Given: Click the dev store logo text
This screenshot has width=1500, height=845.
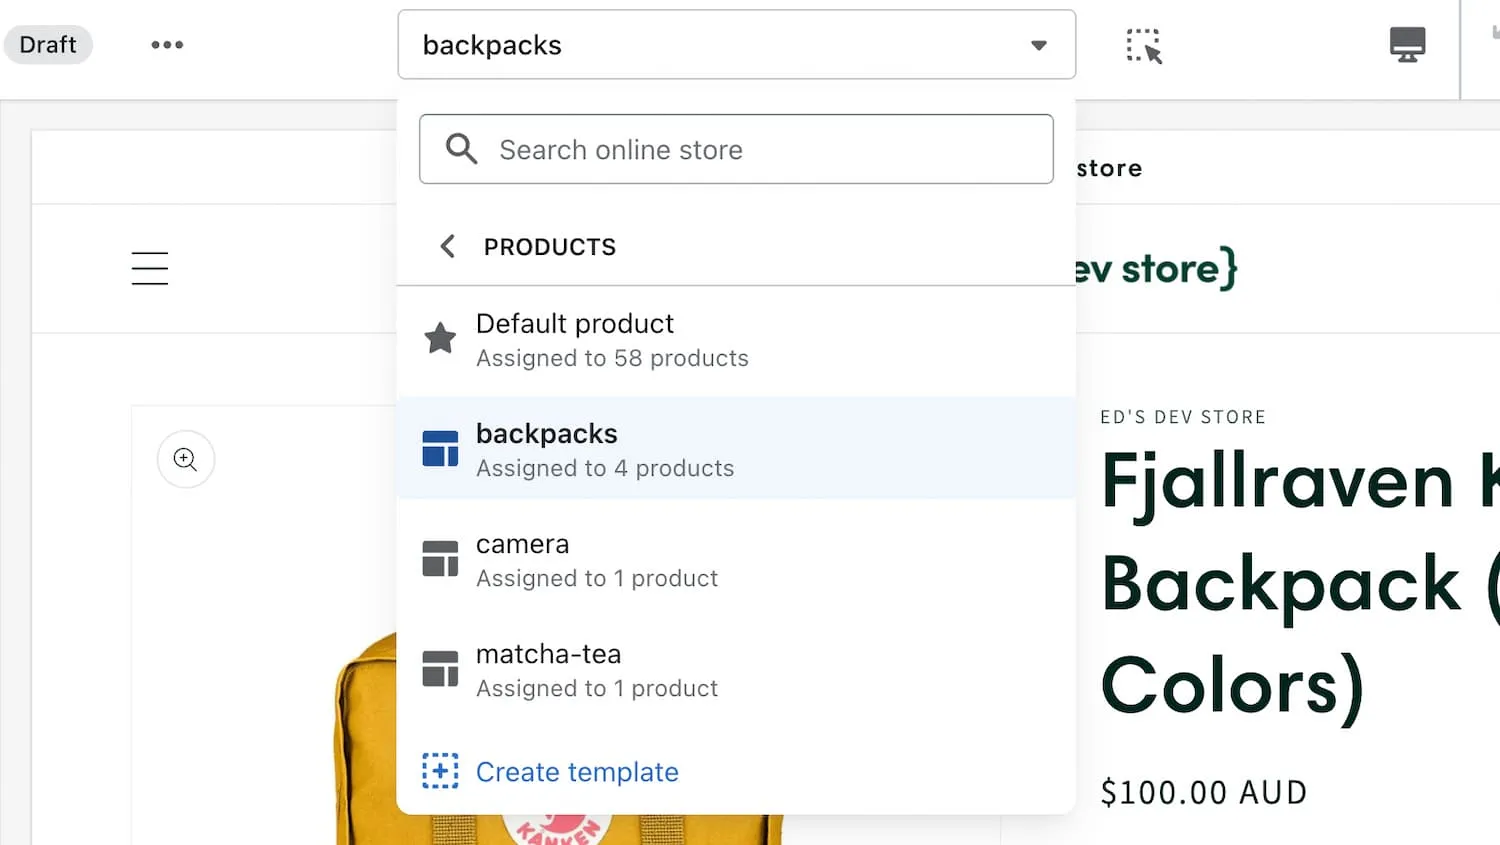Looking at the screenshot, I should coord(1157,268).
